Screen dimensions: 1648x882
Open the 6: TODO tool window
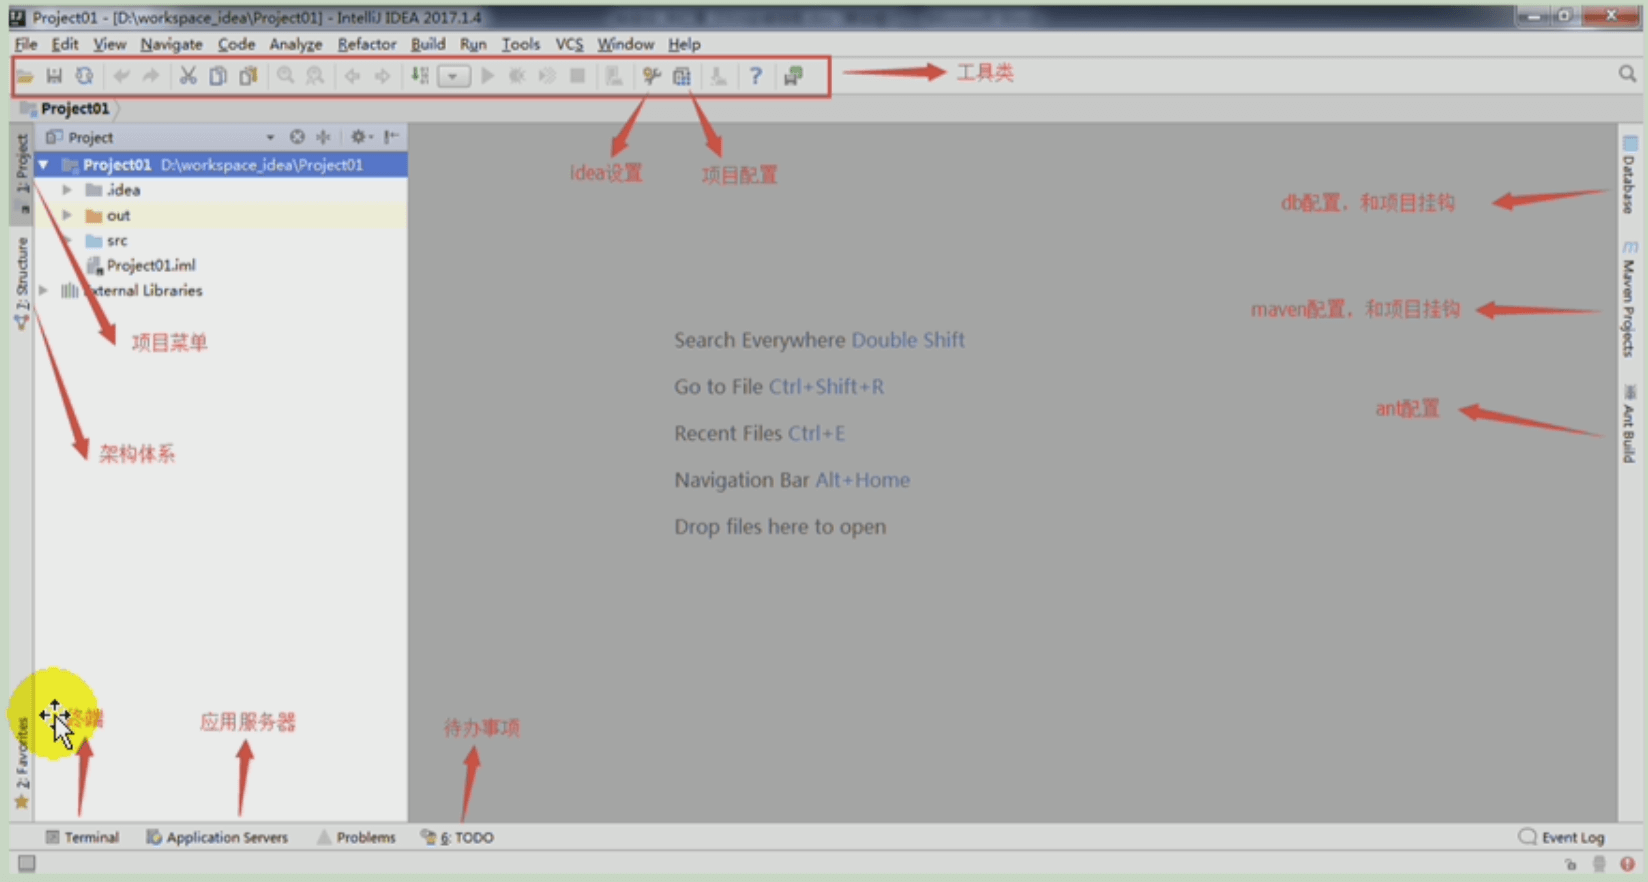[458, 837]
